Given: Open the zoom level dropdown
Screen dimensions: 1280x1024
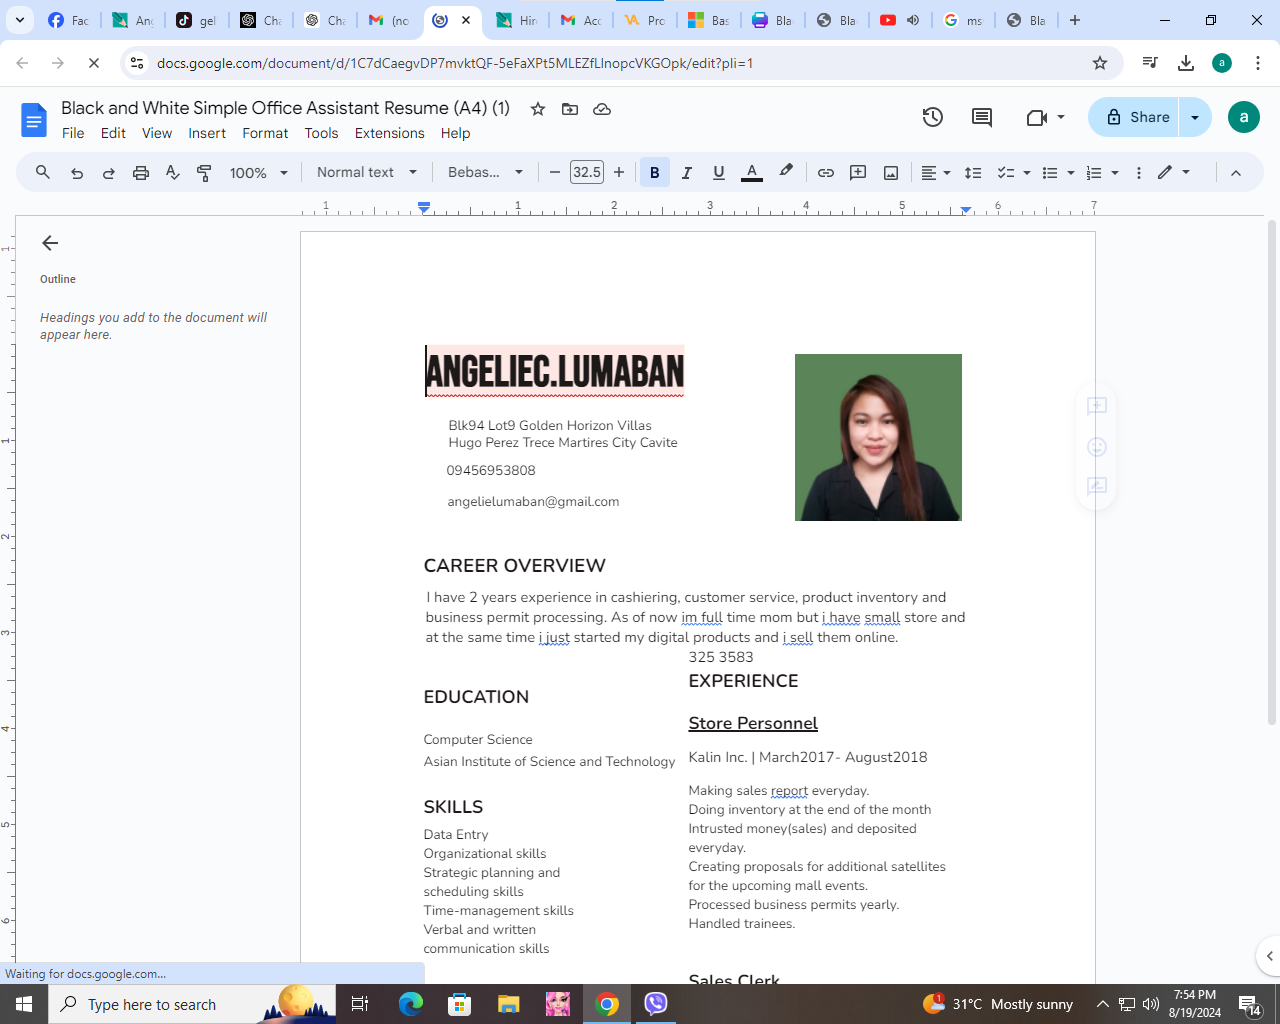Looking at the screenshot, I should [259, 173].
